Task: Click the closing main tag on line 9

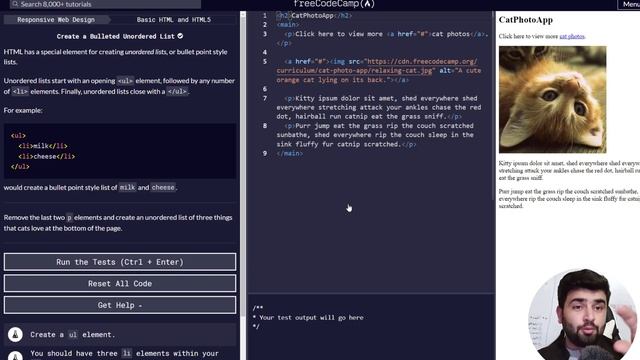Action: (289, 153)
